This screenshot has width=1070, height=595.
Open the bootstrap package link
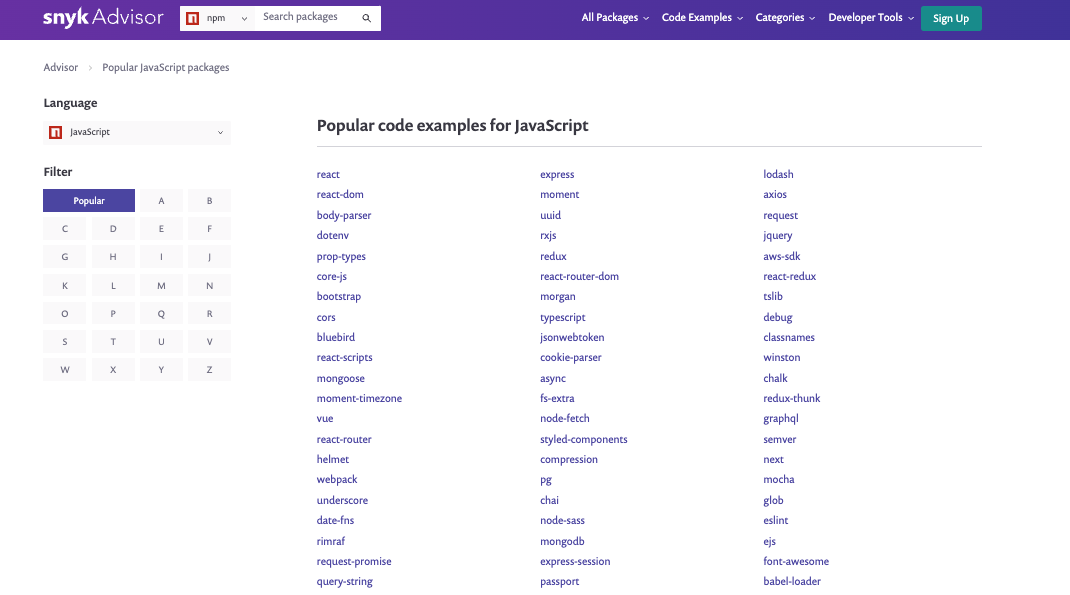[338, 297]
